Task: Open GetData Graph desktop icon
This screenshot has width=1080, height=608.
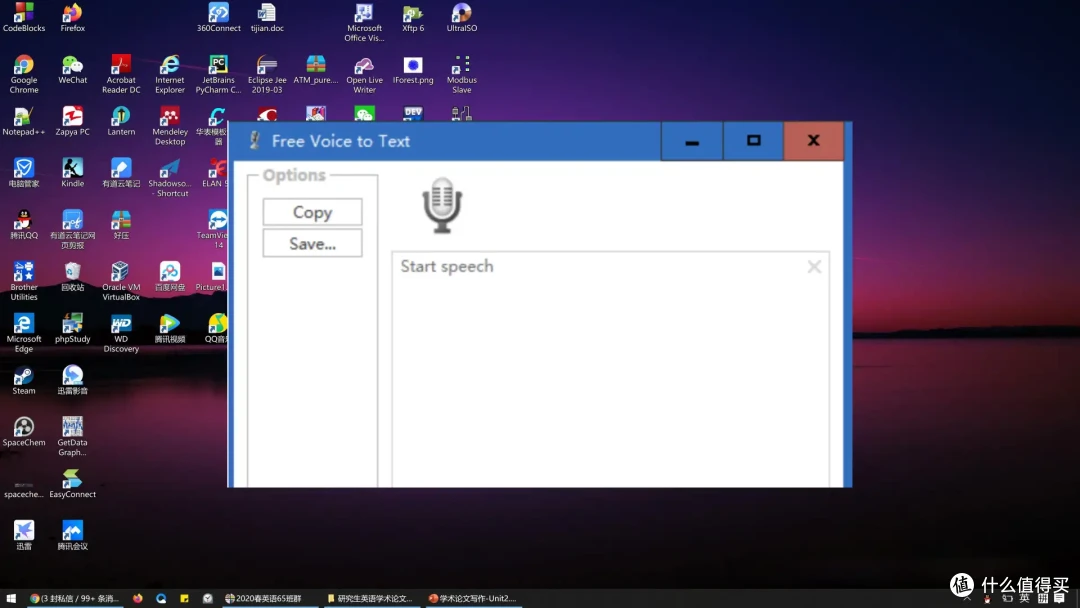Action: coord(72,437)
